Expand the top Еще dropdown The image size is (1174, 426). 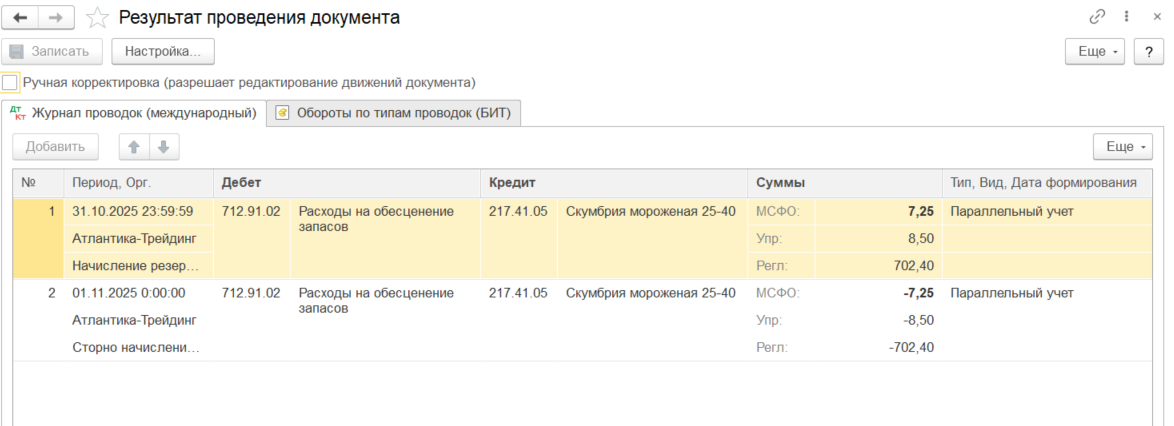[x=1097, y=51]
